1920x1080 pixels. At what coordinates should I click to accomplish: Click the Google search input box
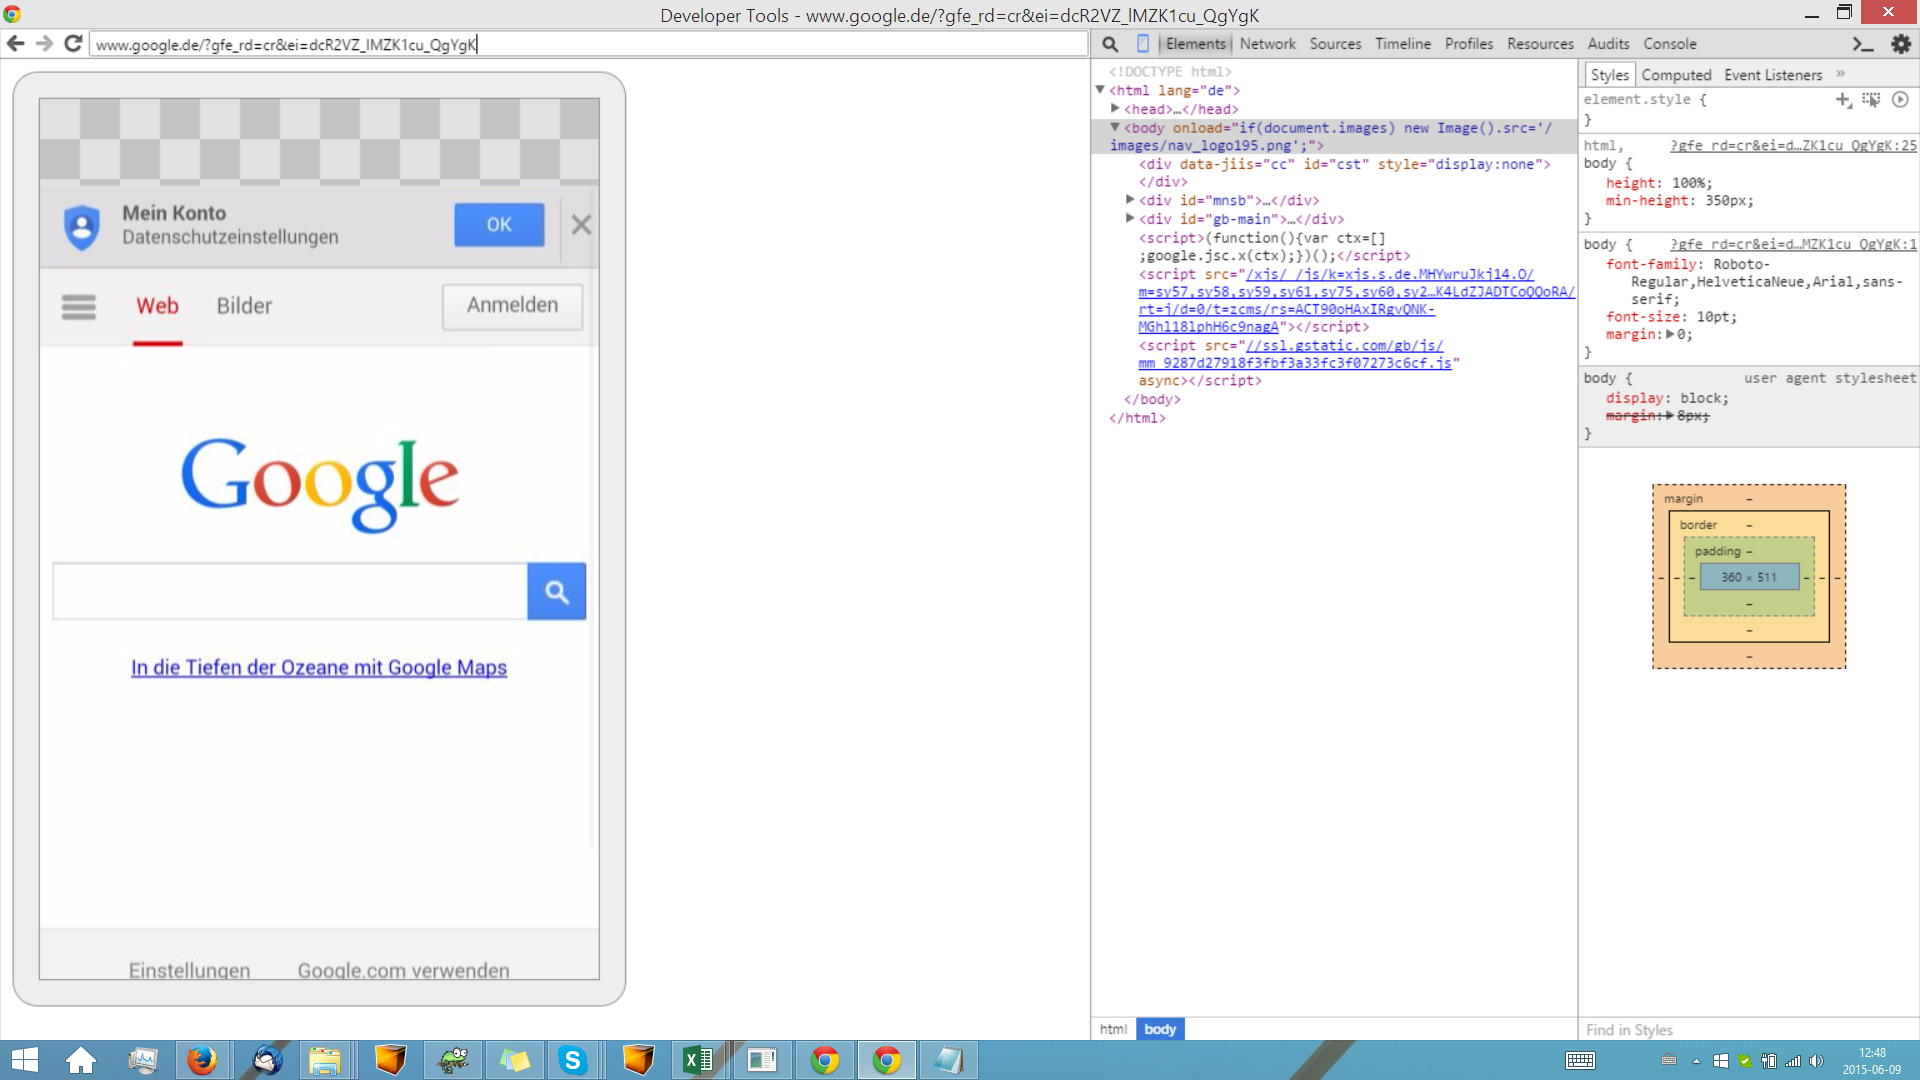click(x=290, y=591)
